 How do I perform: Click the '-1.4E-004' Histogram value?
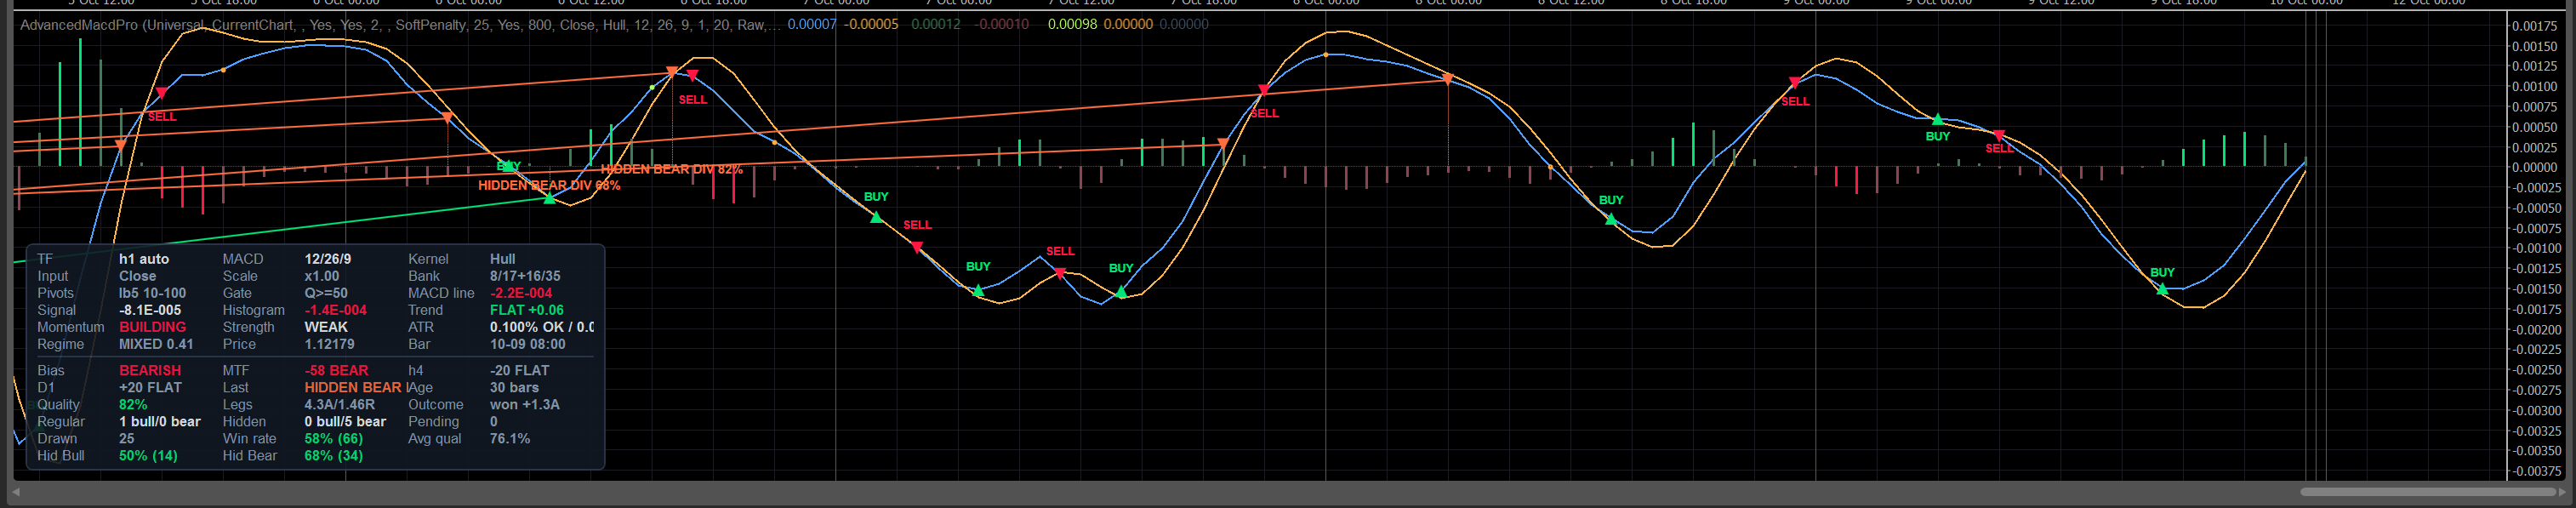coord(336,310)
